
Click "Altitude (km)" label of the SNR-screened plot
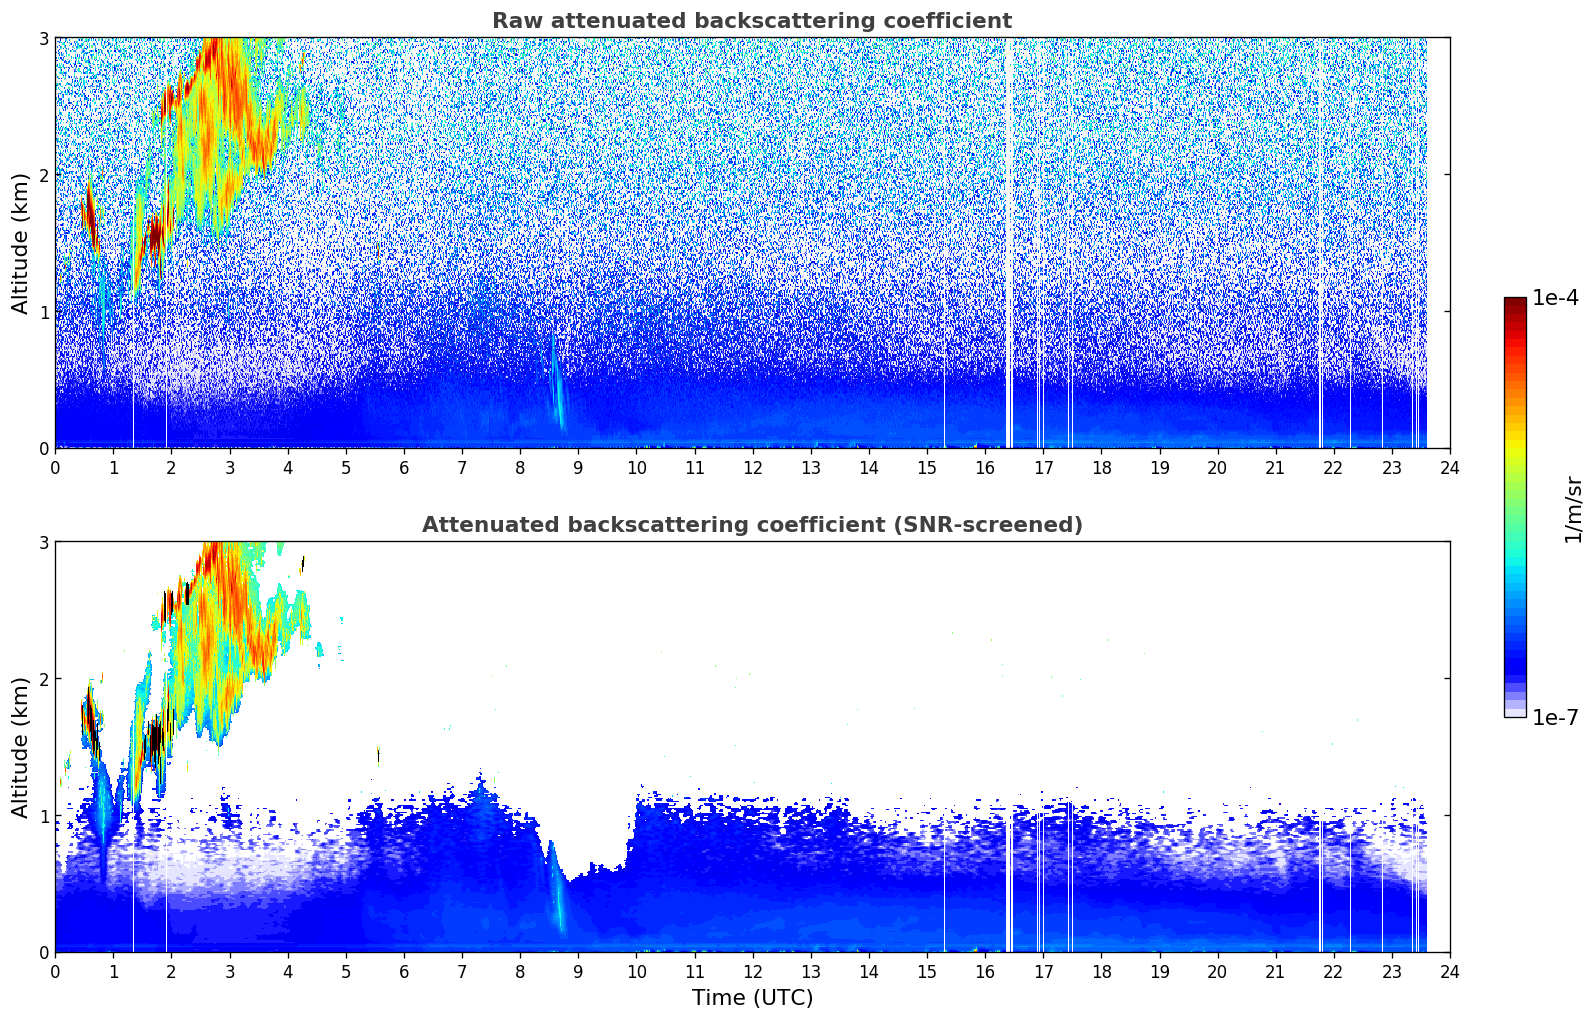tap(20, 747)
